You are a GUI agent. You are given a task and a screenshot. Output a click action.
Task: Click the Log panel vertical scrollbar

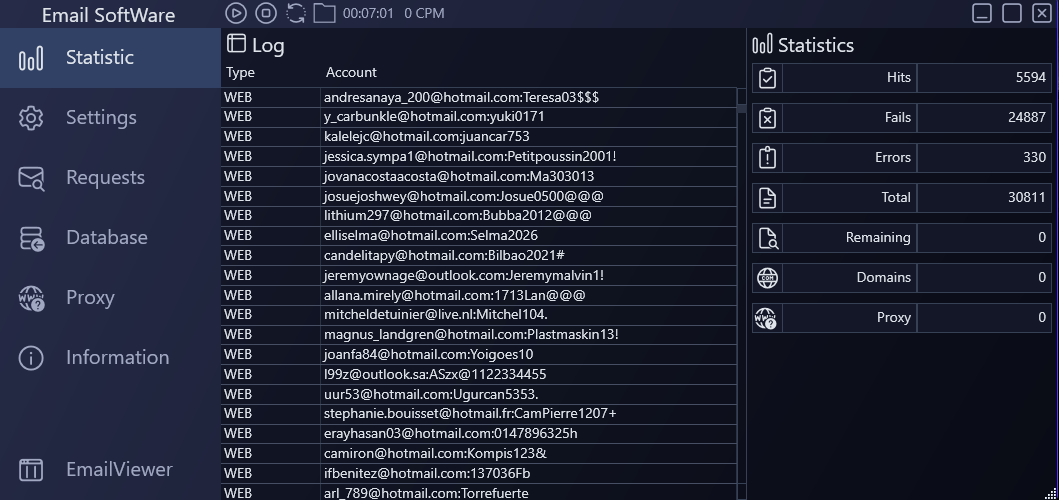741,300
